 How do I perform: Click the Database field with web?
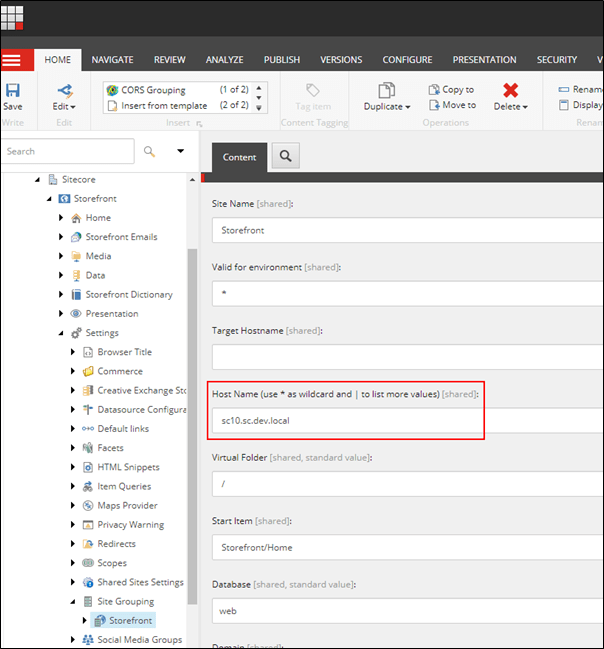coord(407,611)
